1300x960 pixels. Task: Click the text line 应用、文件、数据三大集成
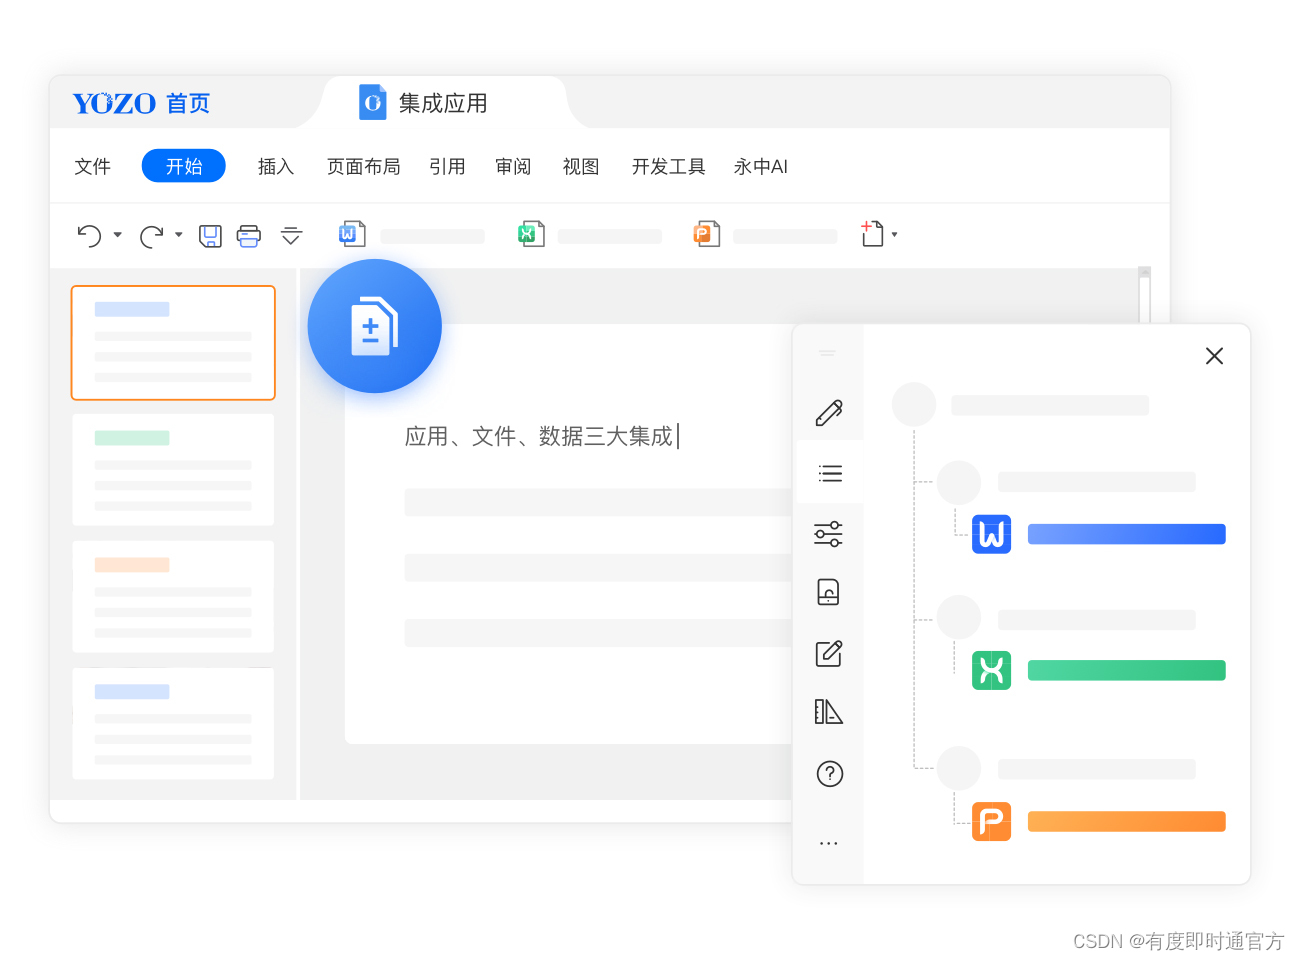pos(539,436)
